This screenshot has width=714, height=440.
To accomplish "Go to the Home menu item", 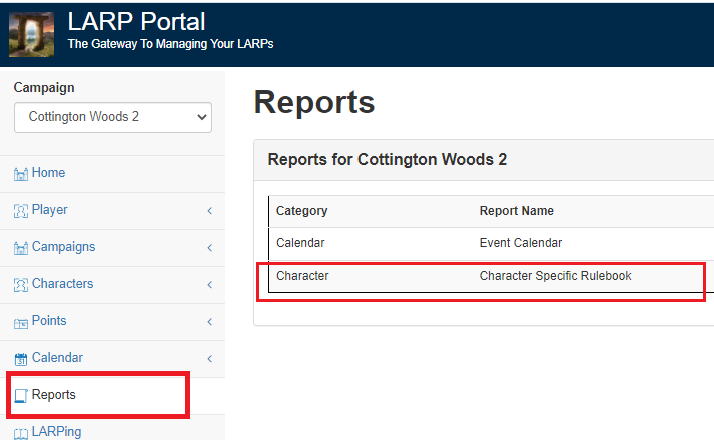I will (48, 173).
